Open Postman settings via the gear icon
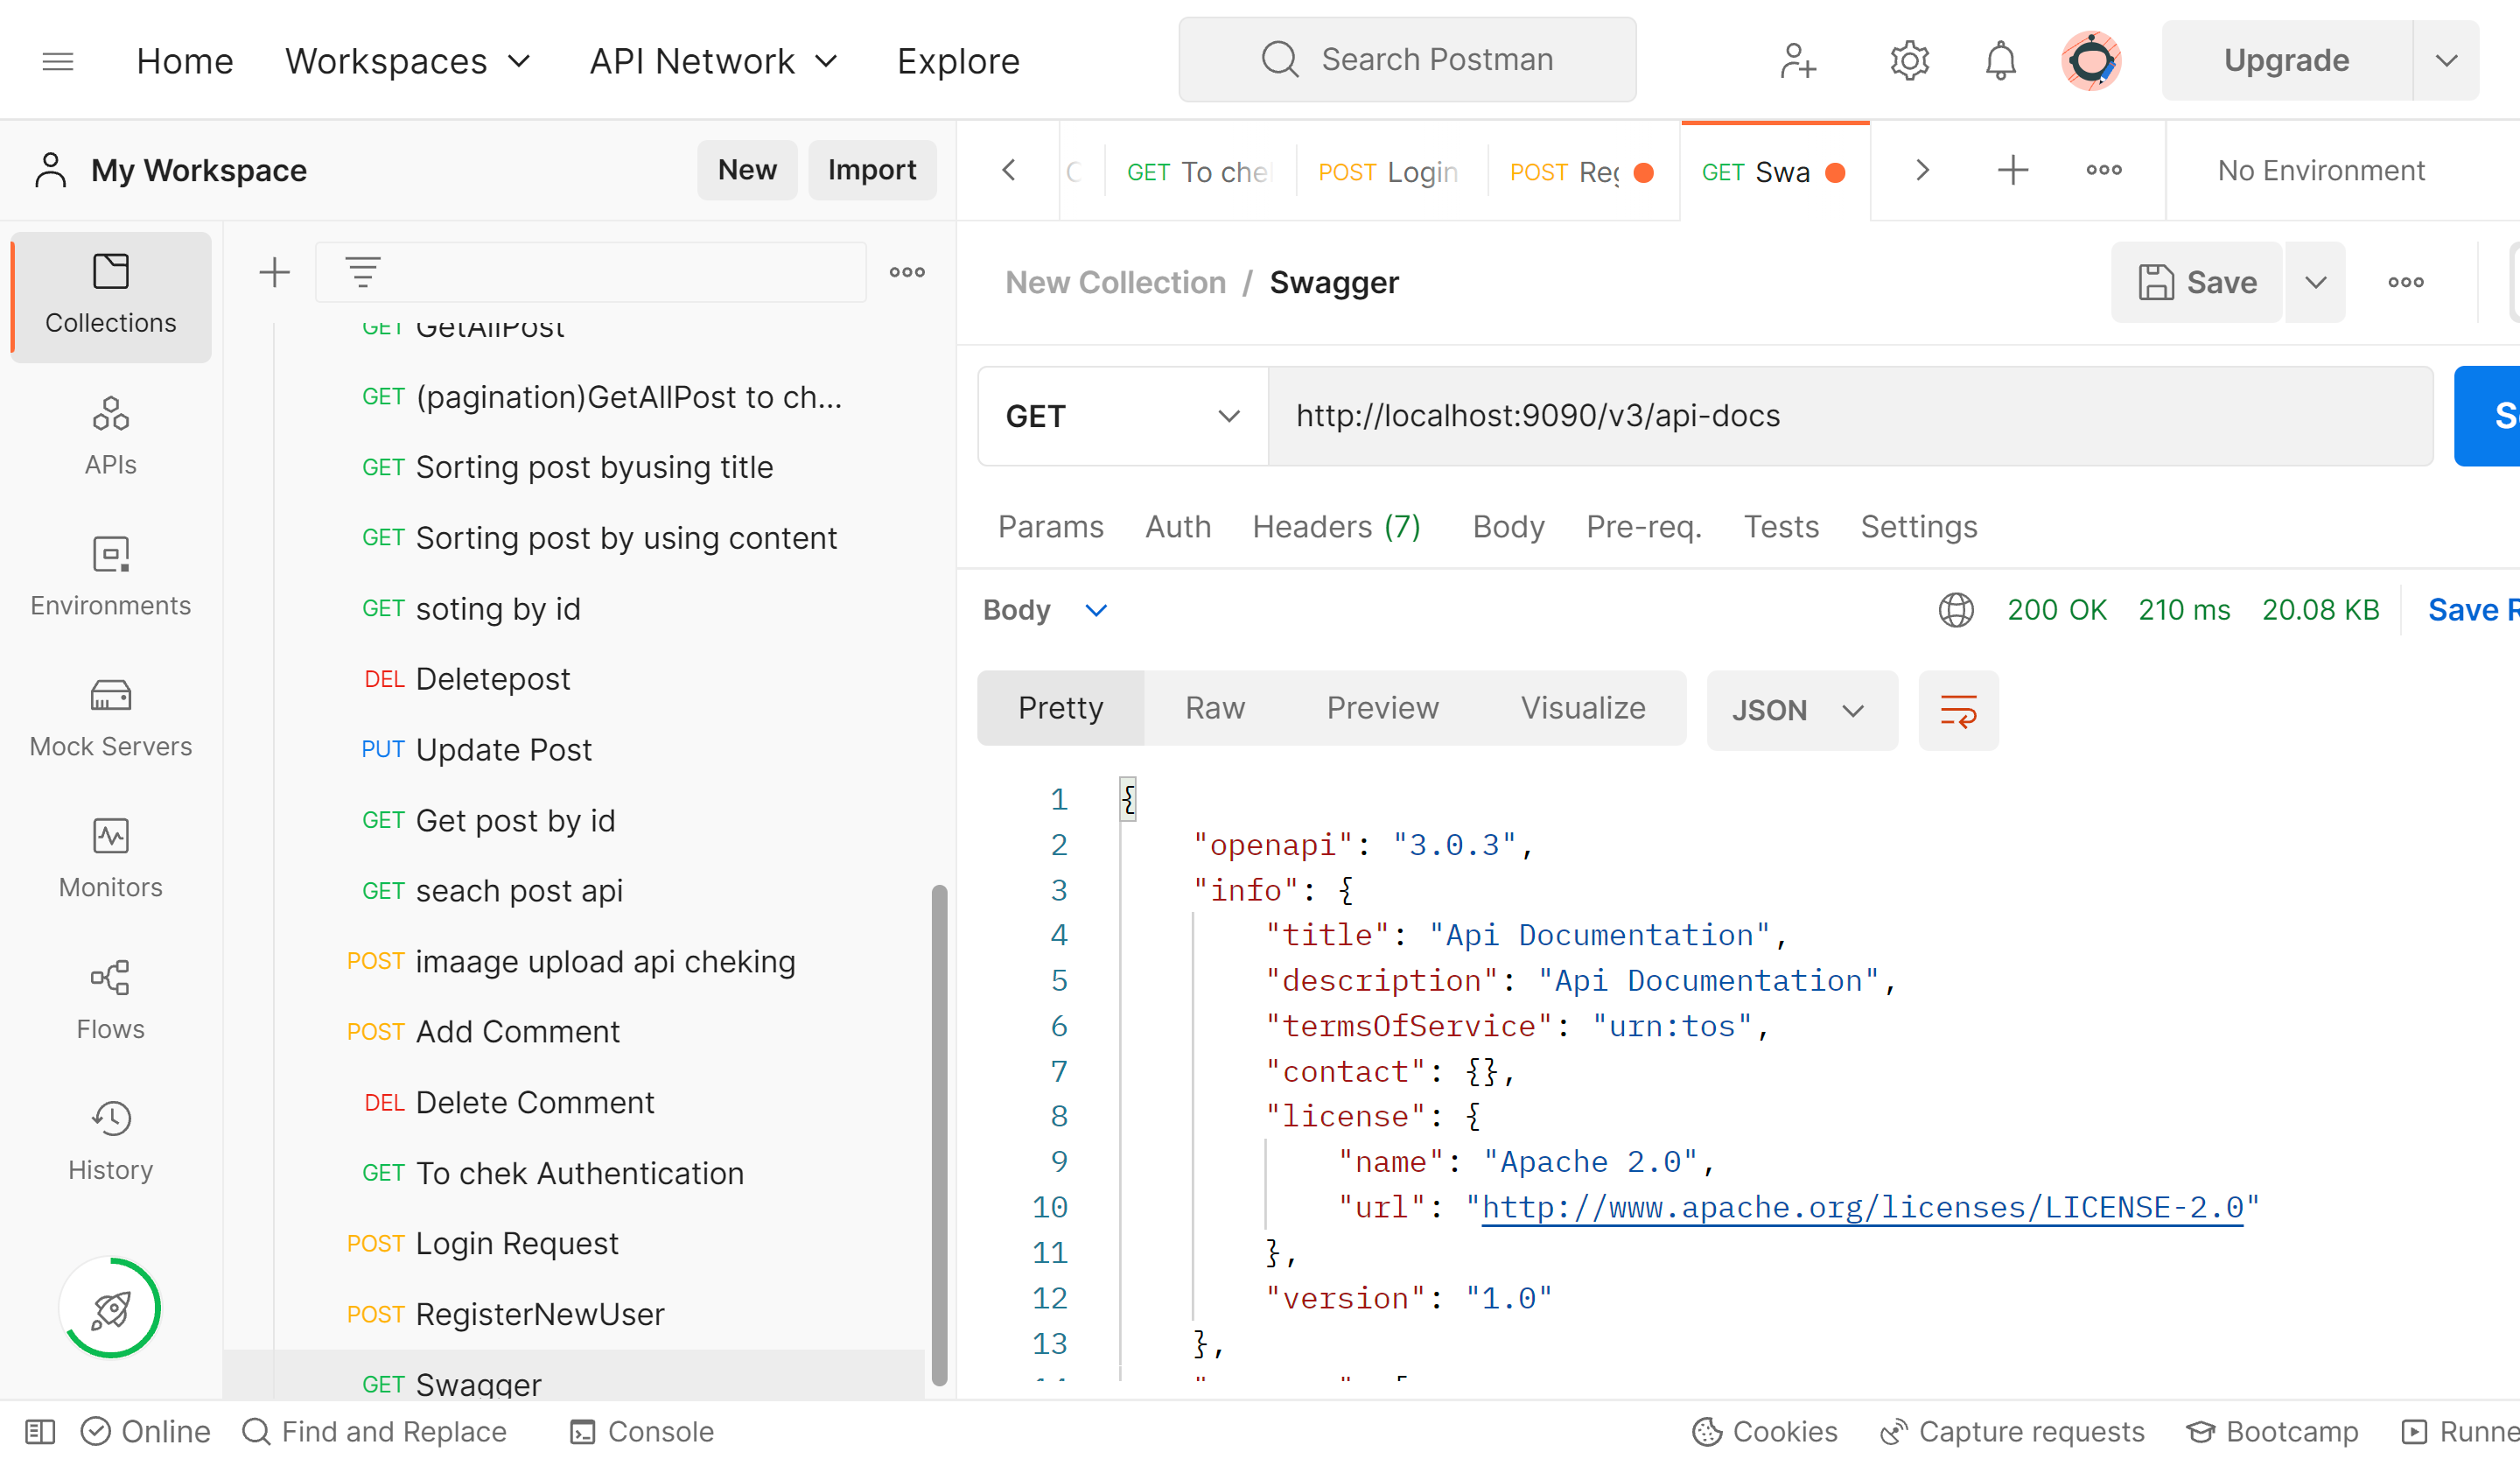Screen dimensions: 2520x1459 (x=1908, y=60)
